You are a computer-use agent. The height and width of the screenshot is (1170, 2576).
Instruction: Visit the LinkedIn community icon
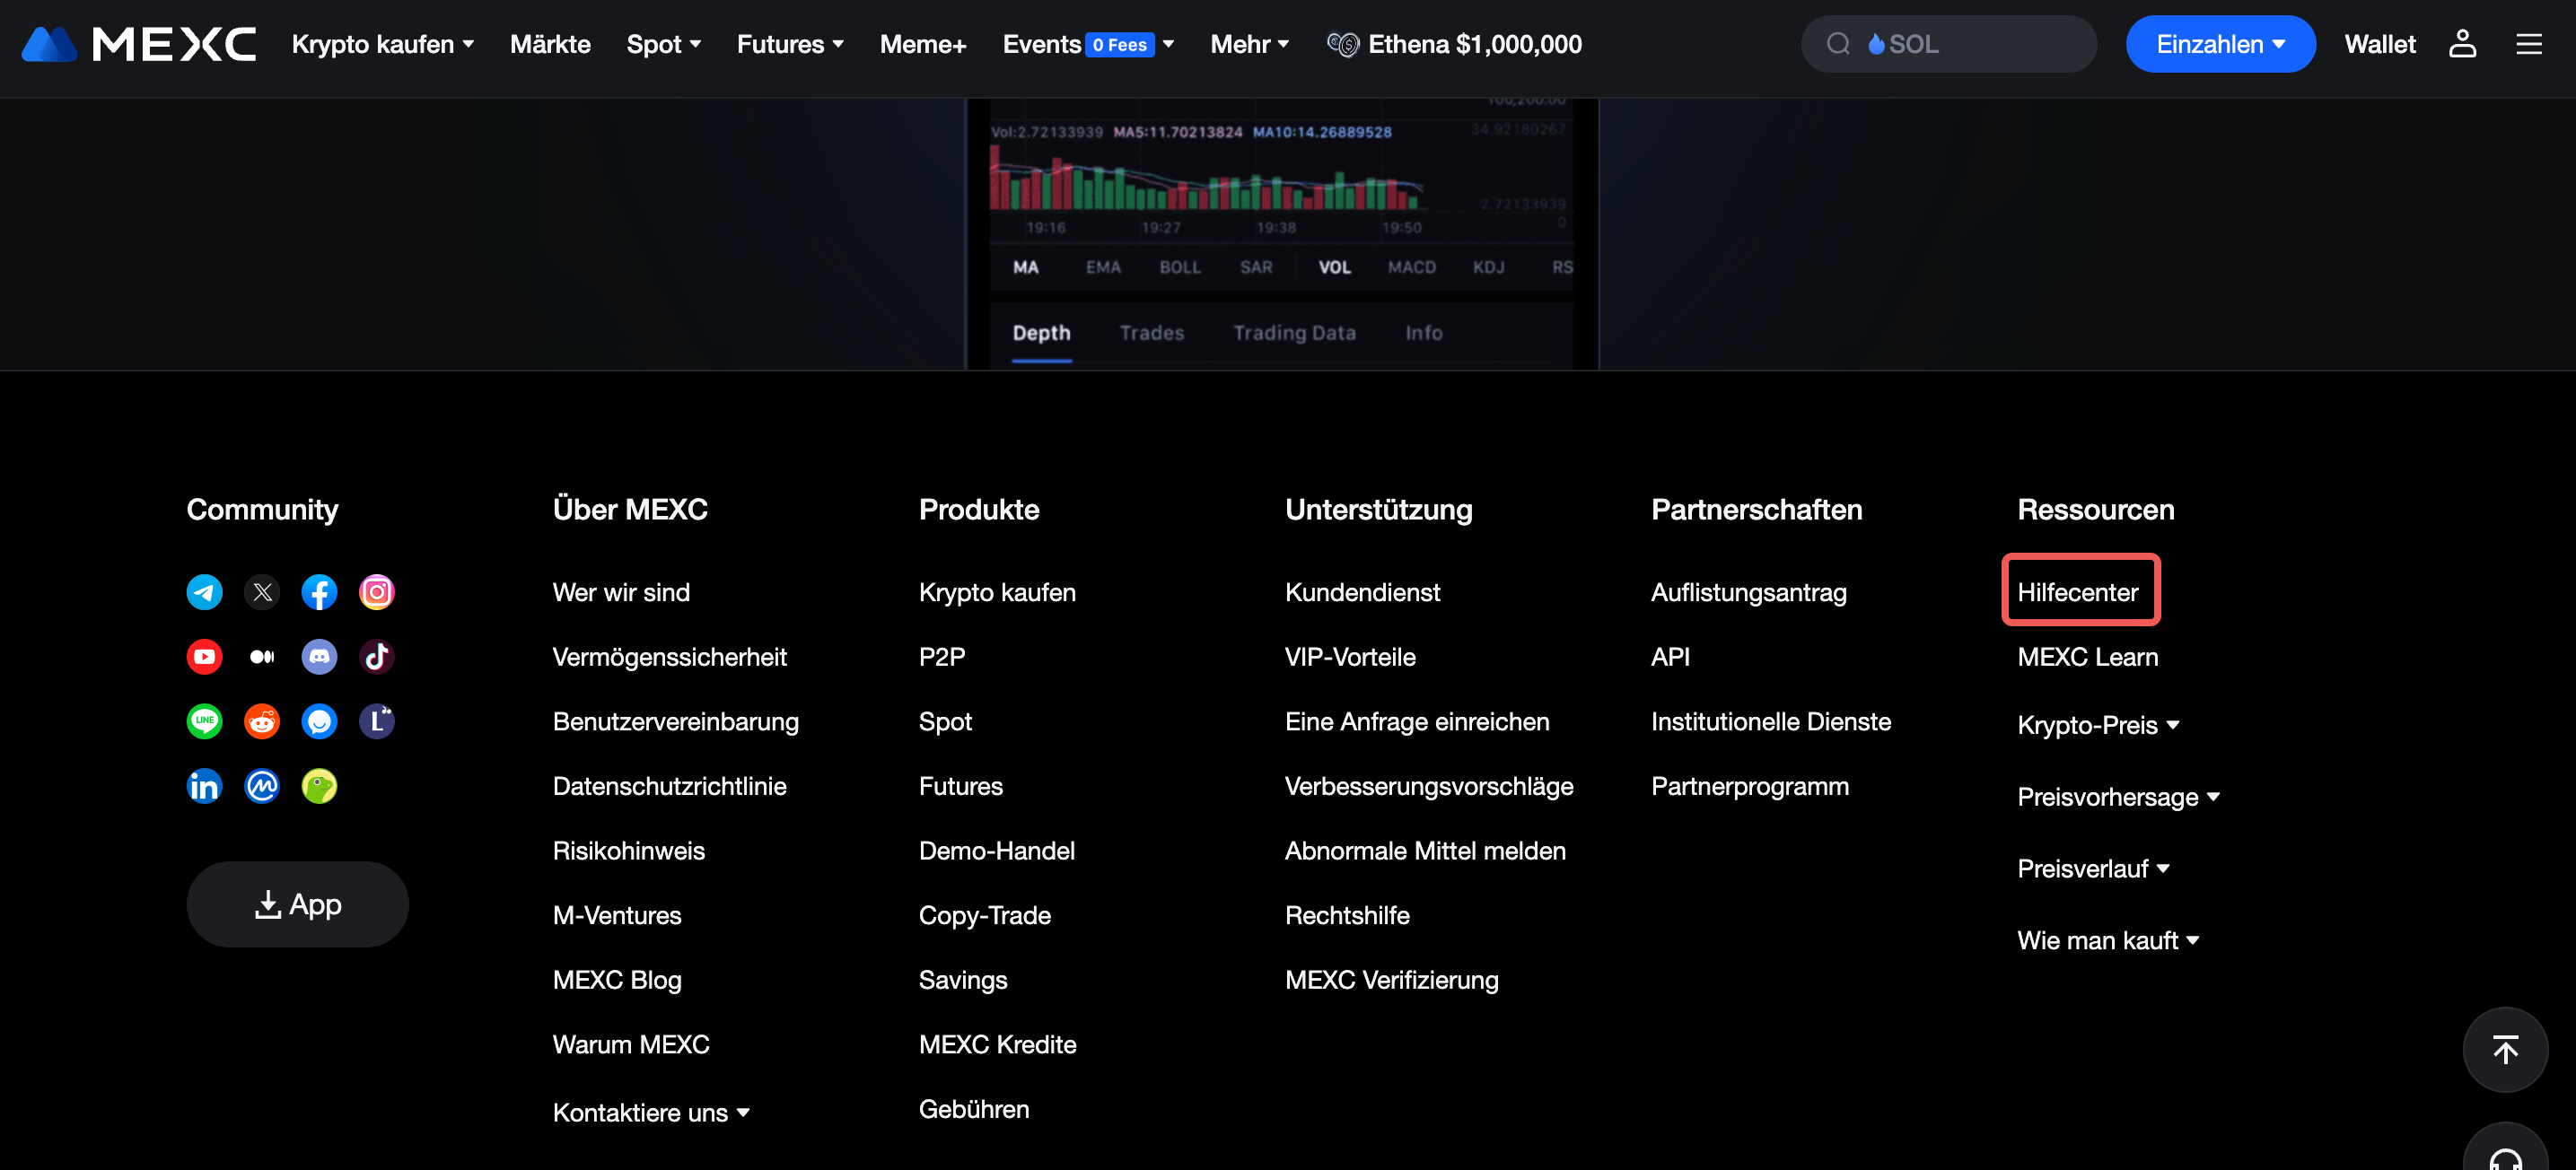click(204, 786)
